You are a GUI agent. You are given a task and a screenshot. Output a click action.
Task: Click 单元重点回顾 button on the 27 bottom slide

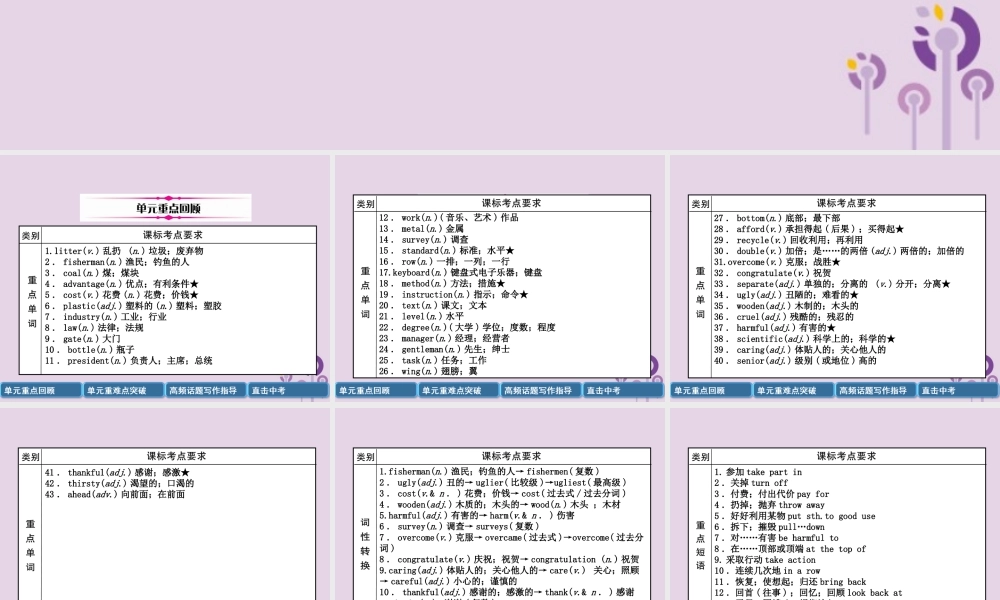pyautogui.click(x=711, y=390)
